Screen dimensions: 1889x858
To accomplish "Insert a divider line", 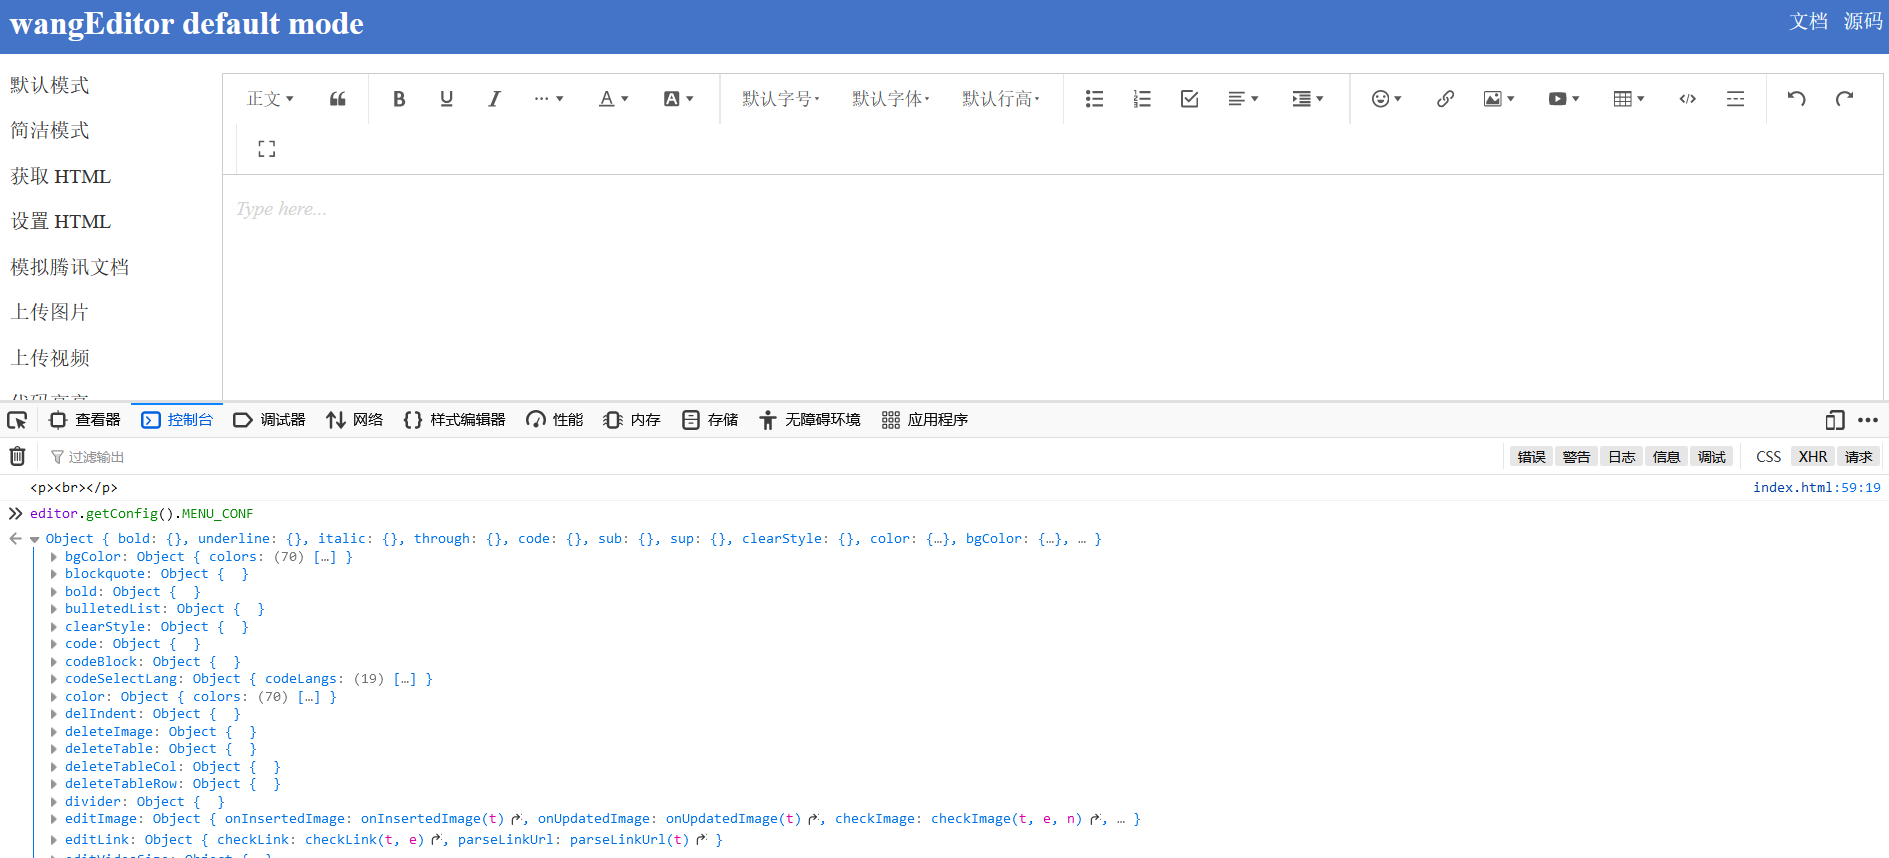I will tap(1735, 99).
